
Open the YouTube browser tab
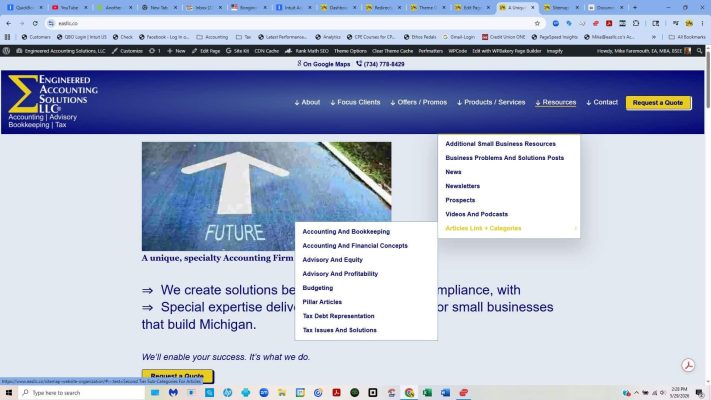(68, 7)
